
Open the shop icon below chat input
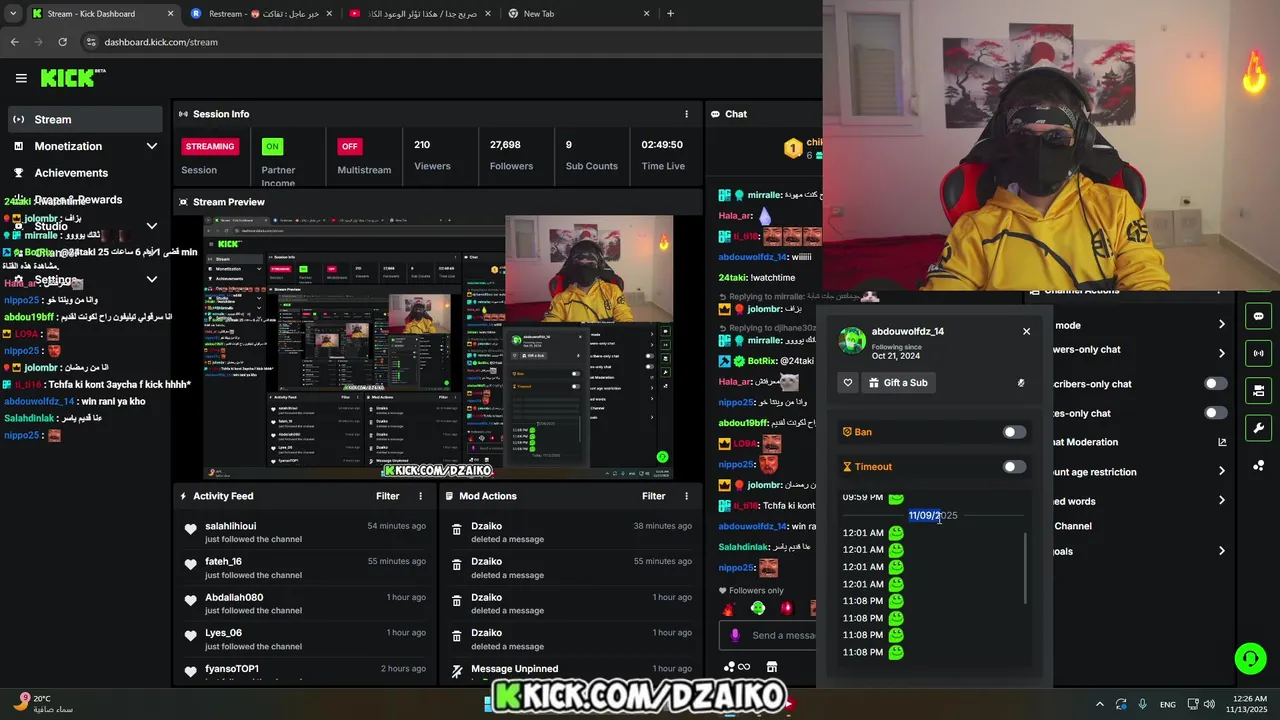pos(772,667)
